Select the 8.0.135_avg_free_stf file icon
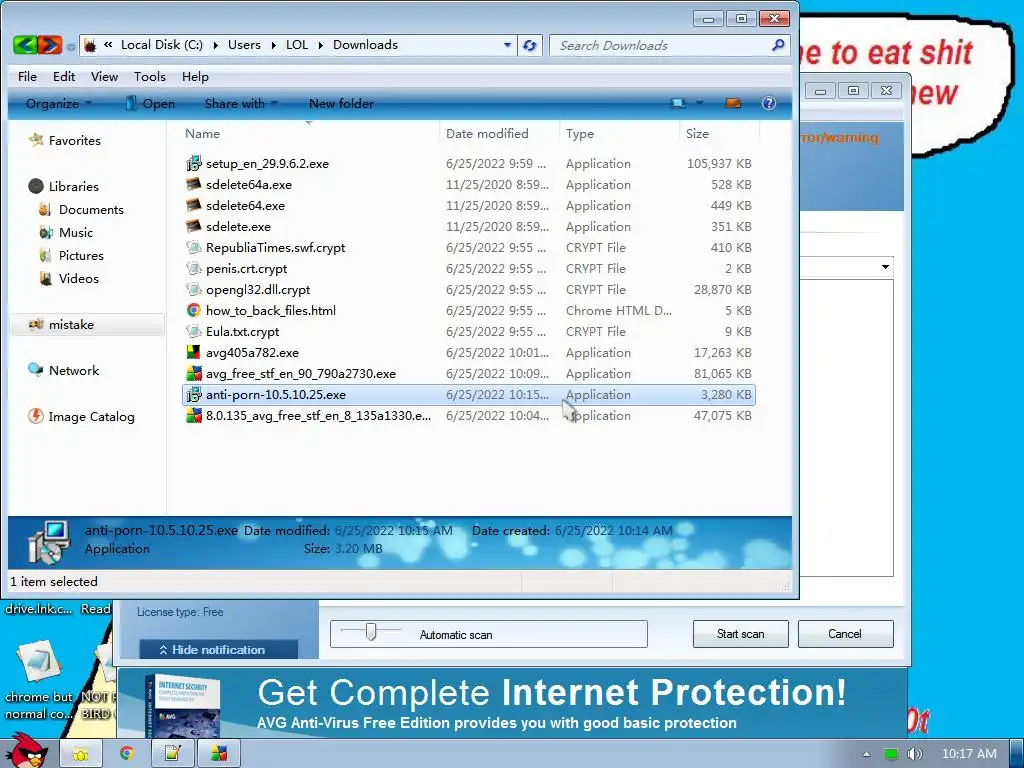 pos(193,415)
